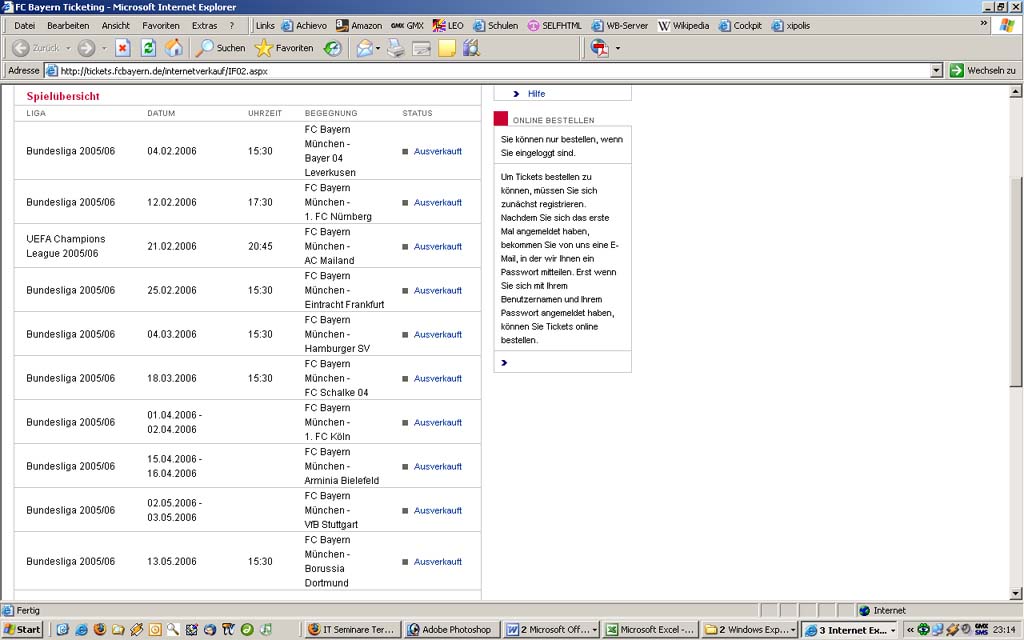Open the Bearbeiten menu

pyautogui.click(x=68, y=25)
